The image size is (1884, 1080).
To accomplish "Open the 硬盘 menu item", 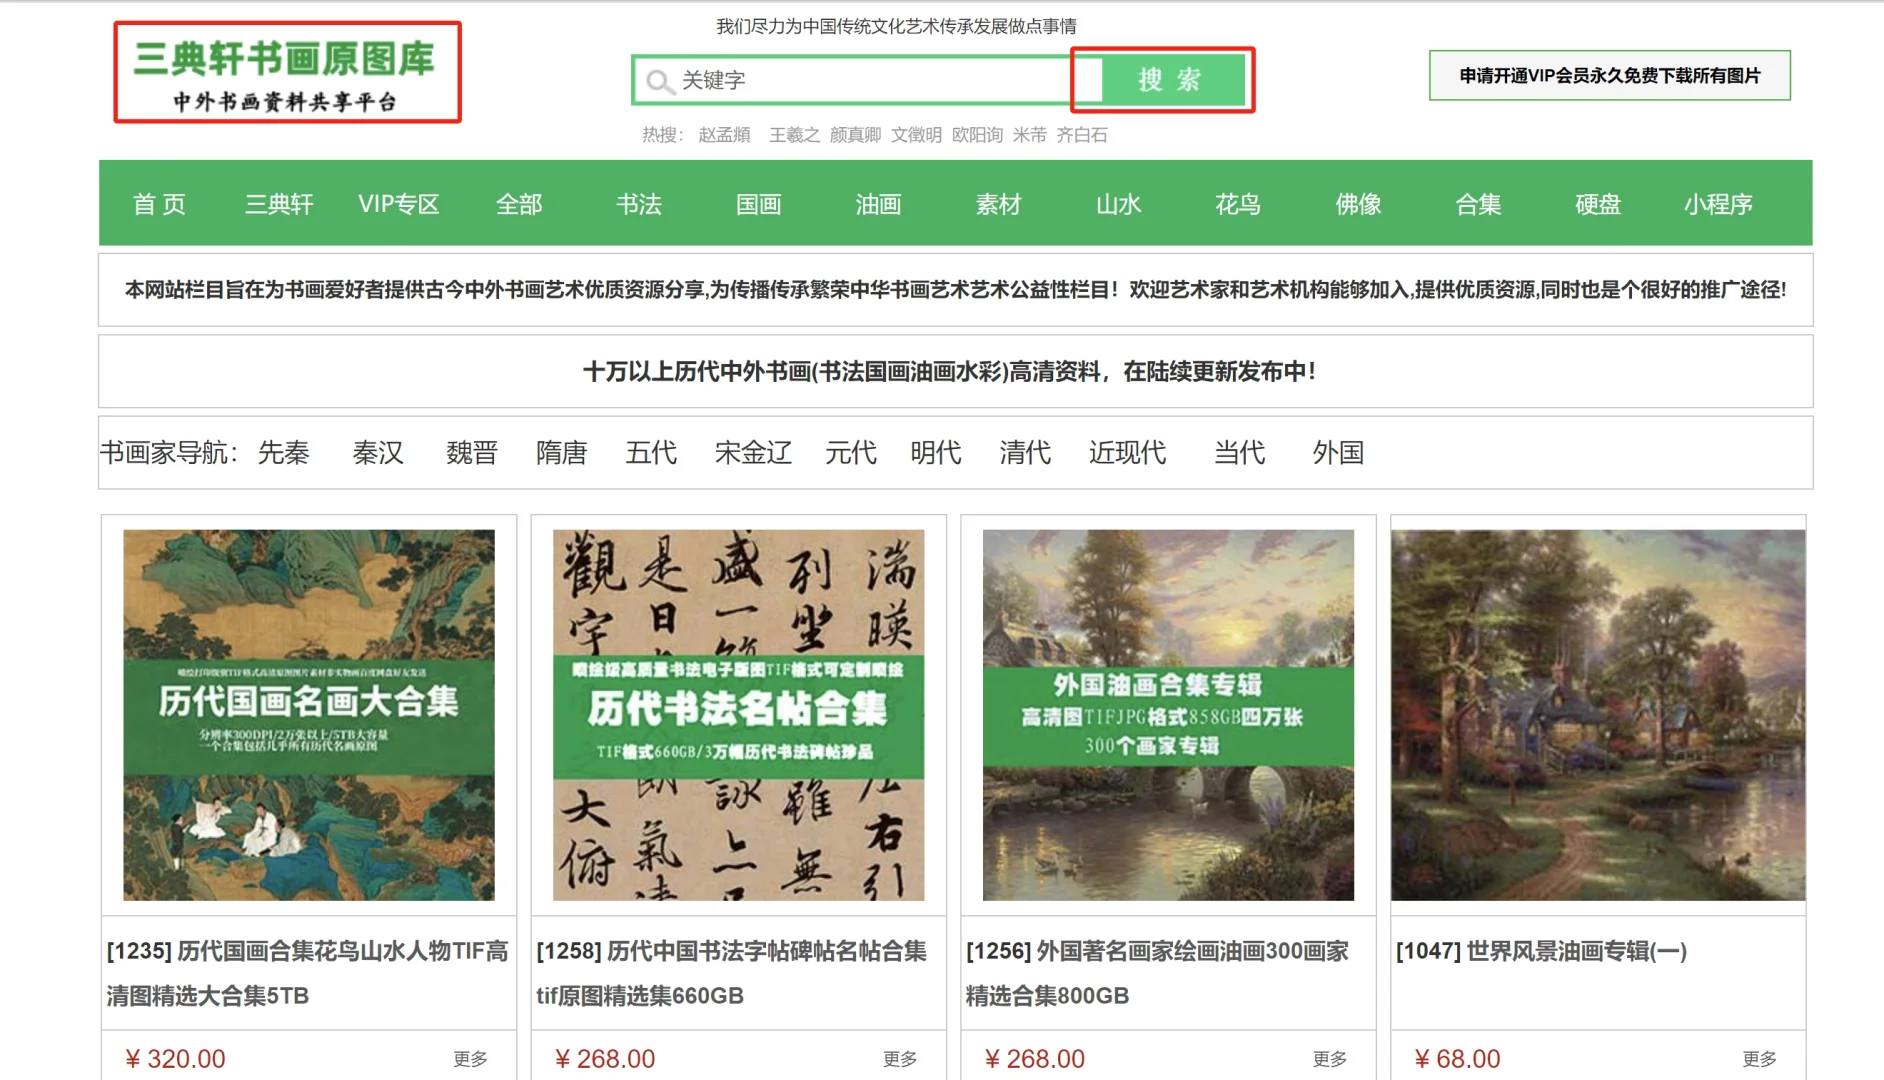I will pyautogui.click(x=1598, y=204).
